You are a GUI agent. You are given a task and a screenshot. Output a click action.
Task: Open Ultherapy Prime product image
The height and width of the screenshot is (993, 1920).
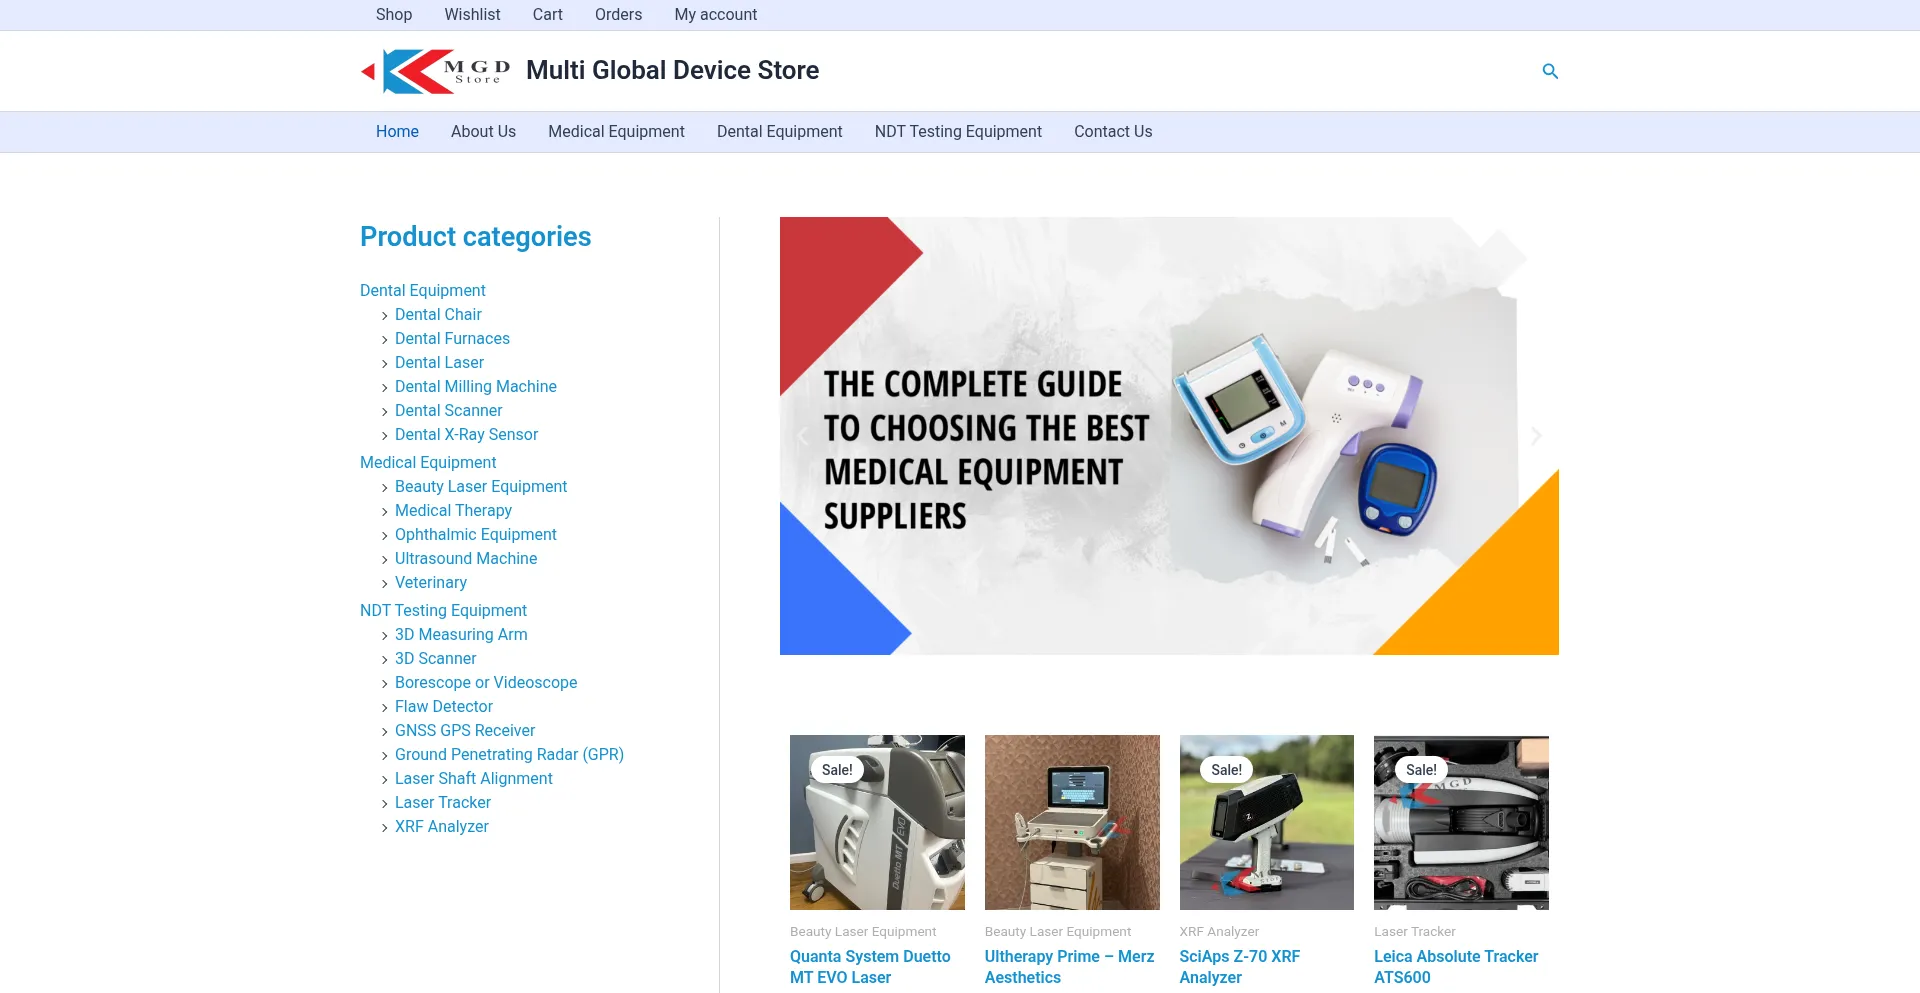1072,822
